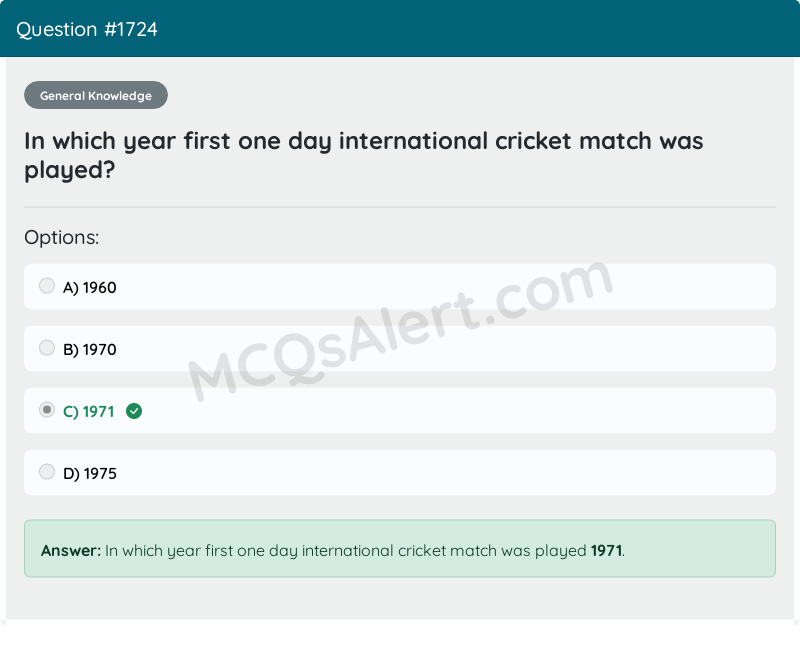Click the selected radio button of C) 1971

(47, 410)
